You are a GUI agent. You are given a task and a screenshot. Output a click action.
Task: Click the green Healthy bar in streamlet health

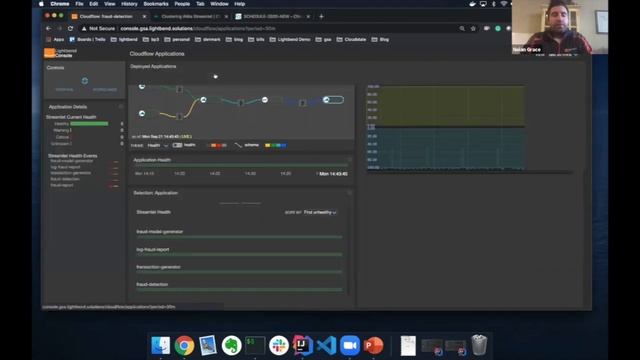tap(89, 123)
